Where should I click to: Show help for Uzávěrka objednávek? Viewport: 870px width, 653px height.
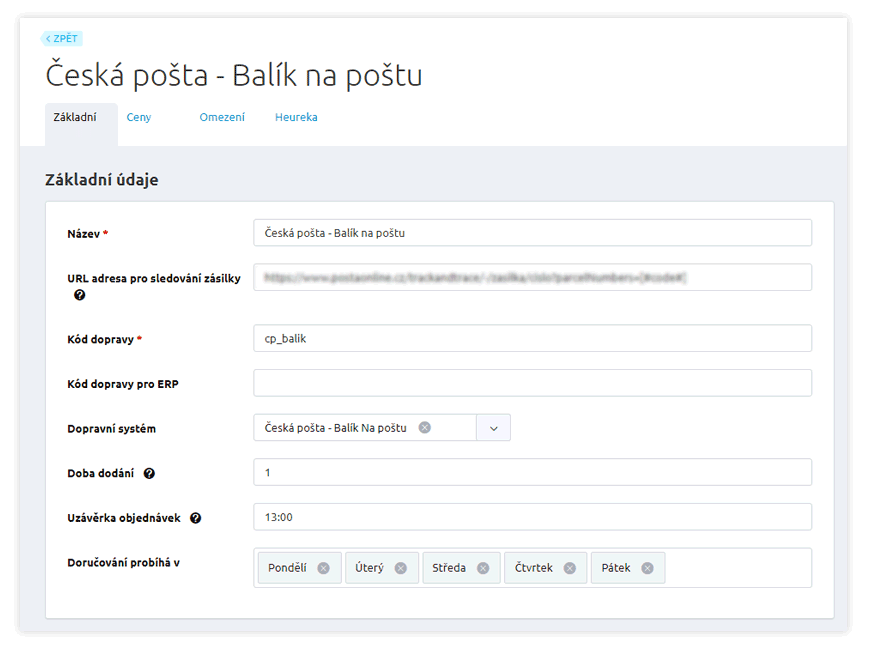pos(195,518)
